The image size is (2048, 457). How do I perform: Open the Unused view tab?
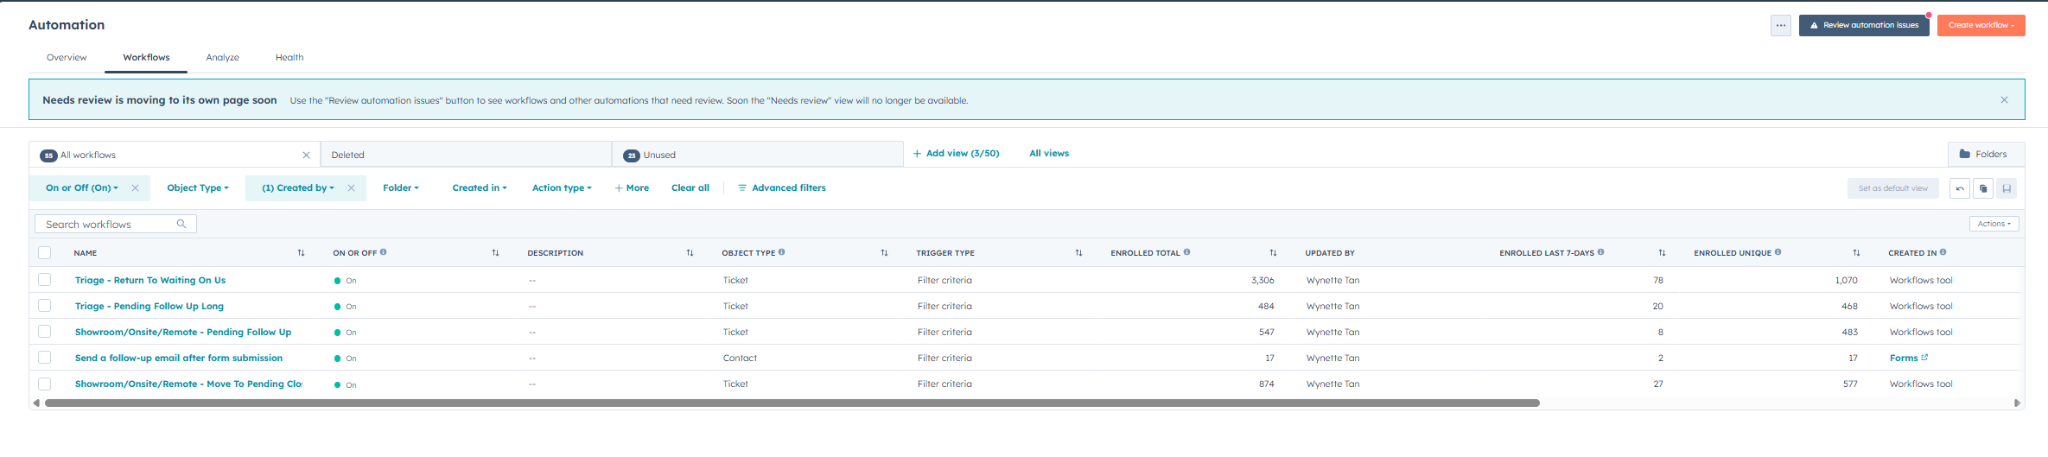click(x=659, y=155)
